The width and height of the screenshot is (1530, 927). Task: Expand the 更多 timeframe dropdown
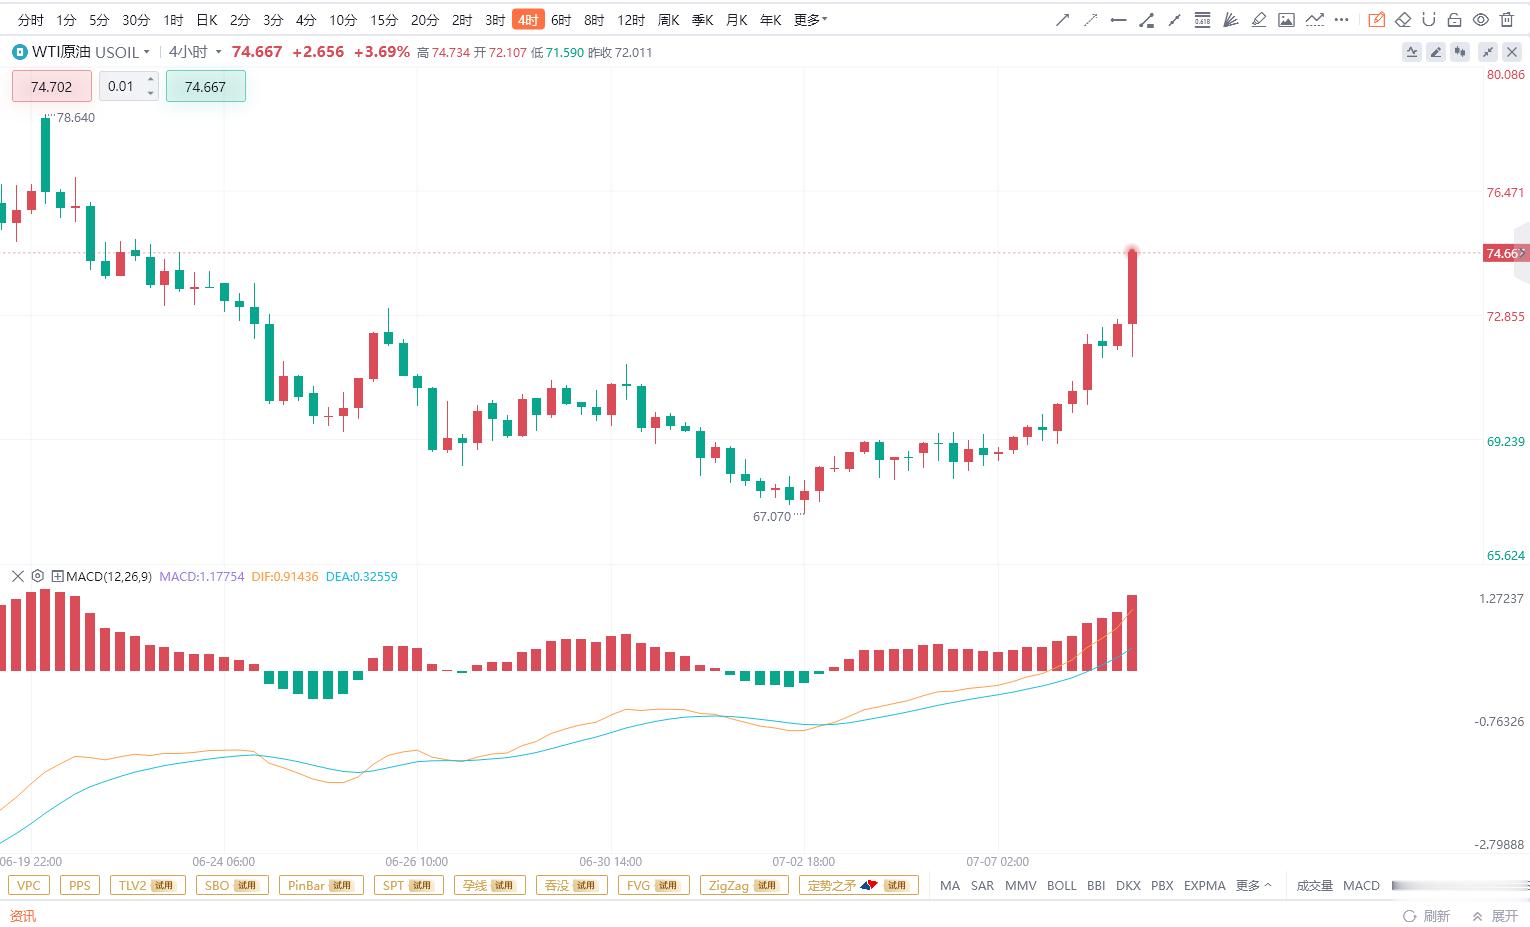coord(810,20)
